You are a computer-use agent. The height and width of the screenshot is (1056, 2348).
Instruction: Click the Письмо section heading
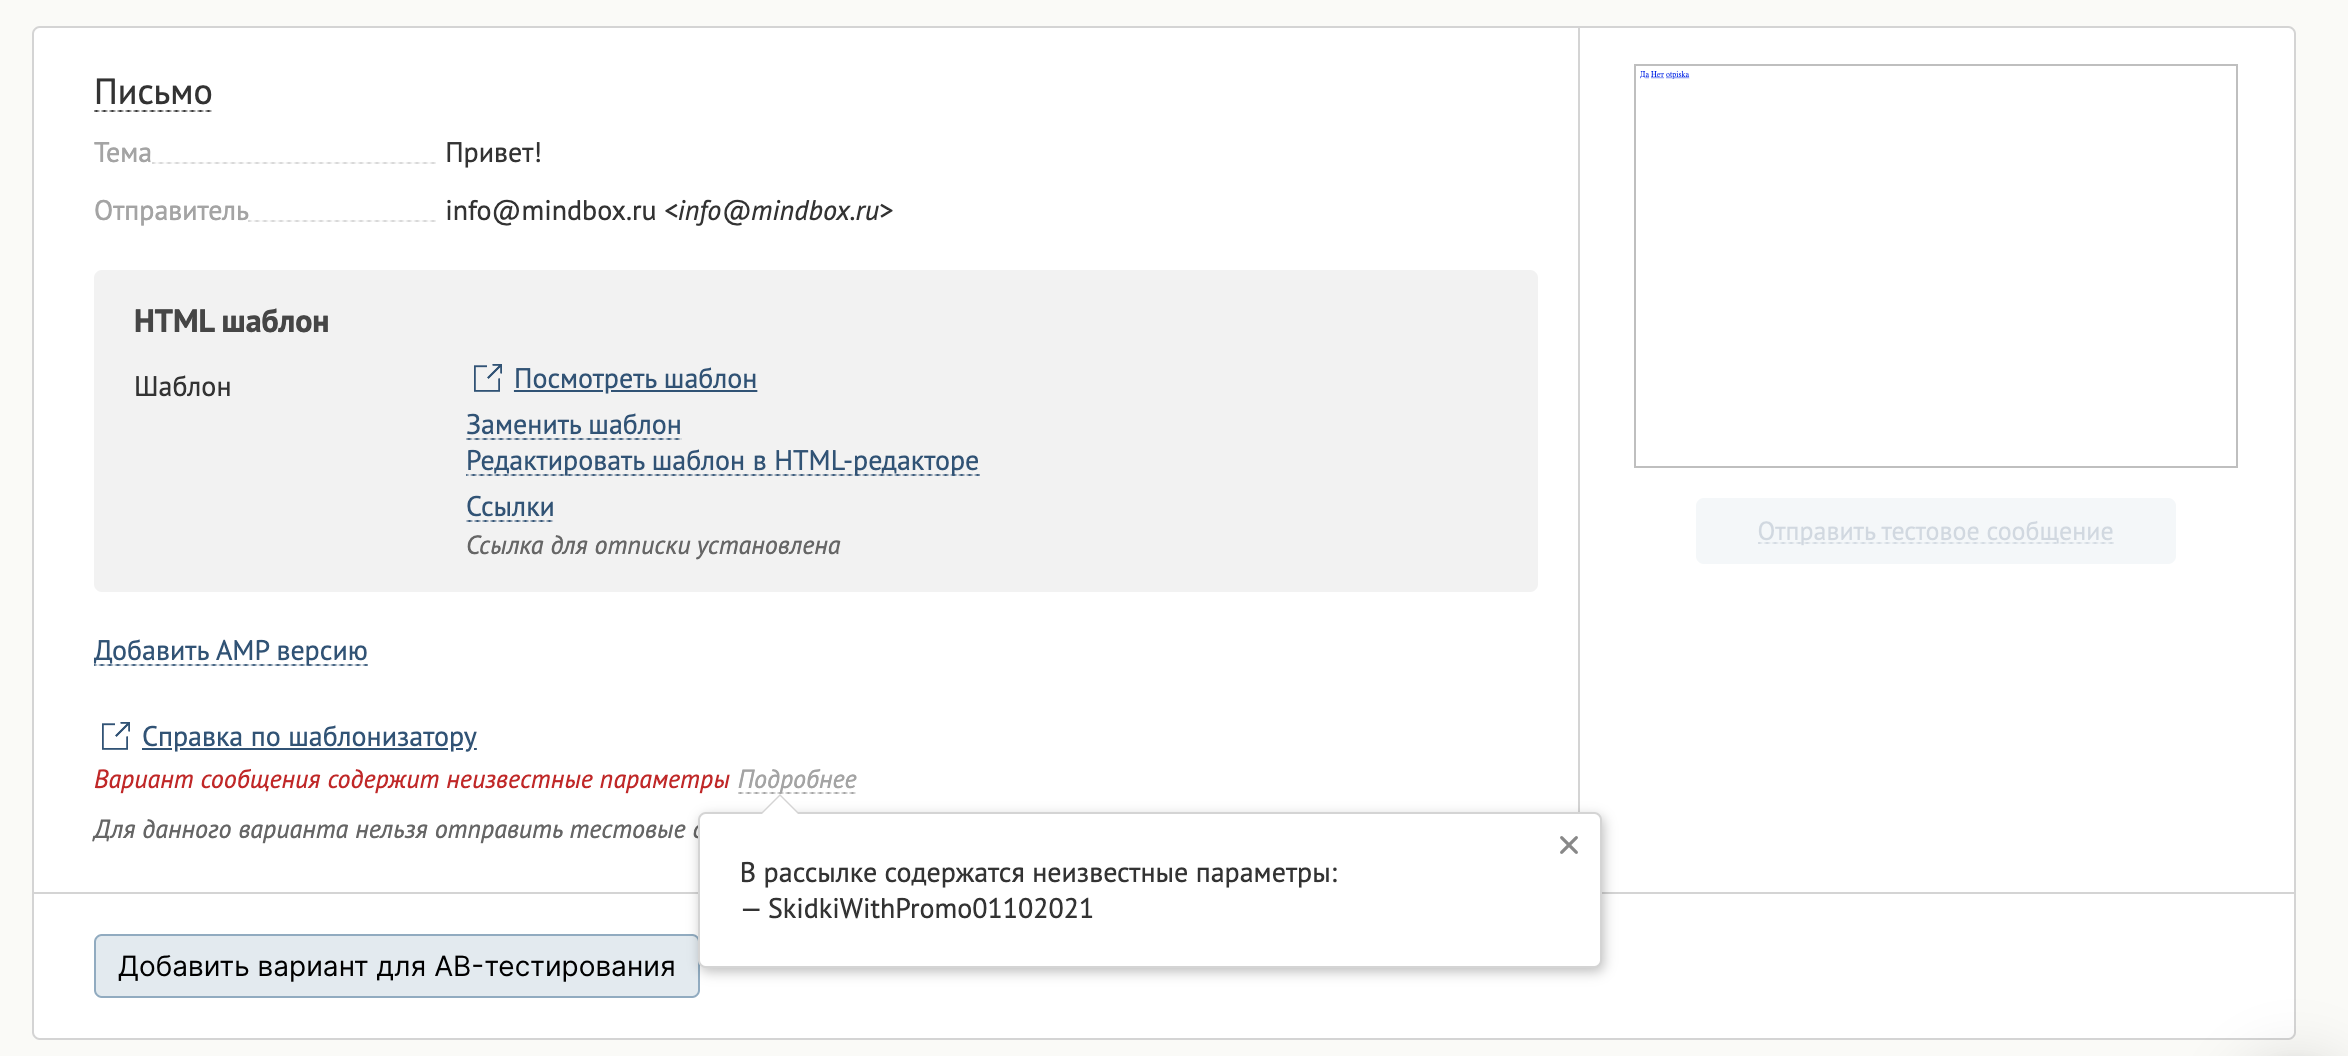(153, 92)
